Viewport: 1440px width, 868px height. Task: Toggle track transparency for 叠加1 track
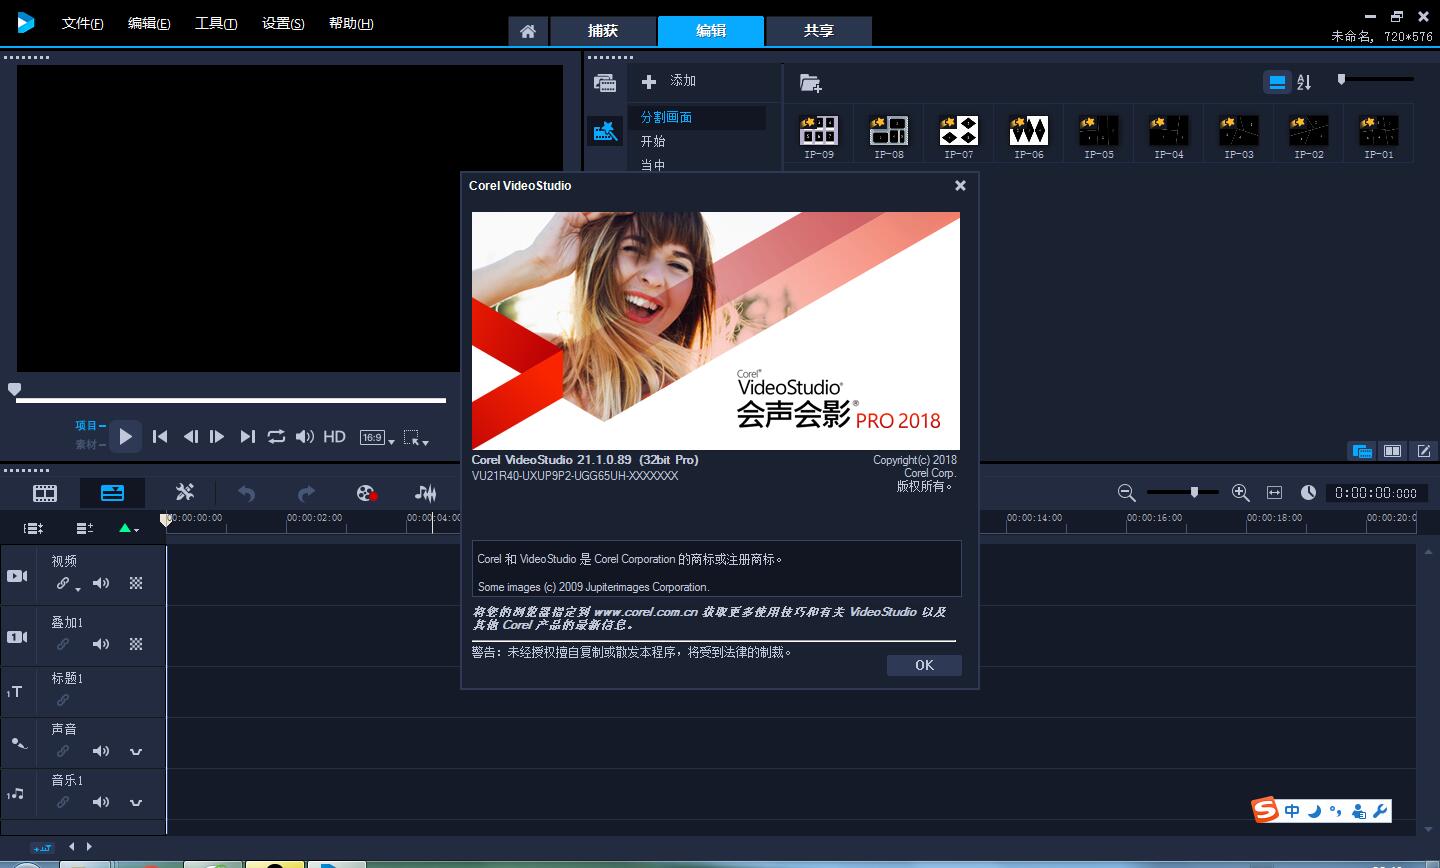(136, 644)
